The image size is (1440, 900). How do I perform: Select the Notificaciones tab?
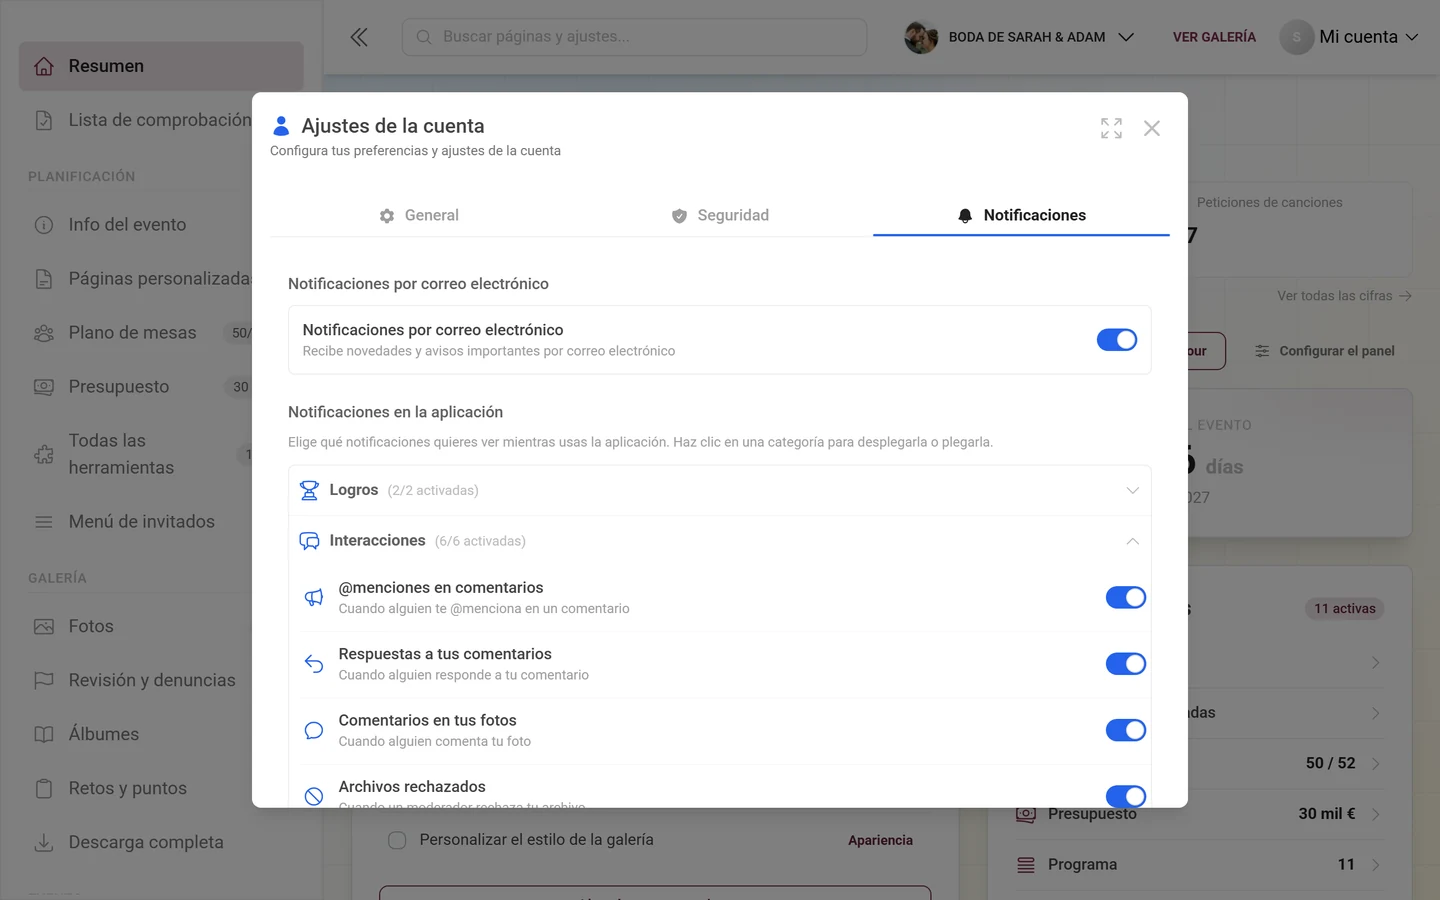[x=1021, y=215]
